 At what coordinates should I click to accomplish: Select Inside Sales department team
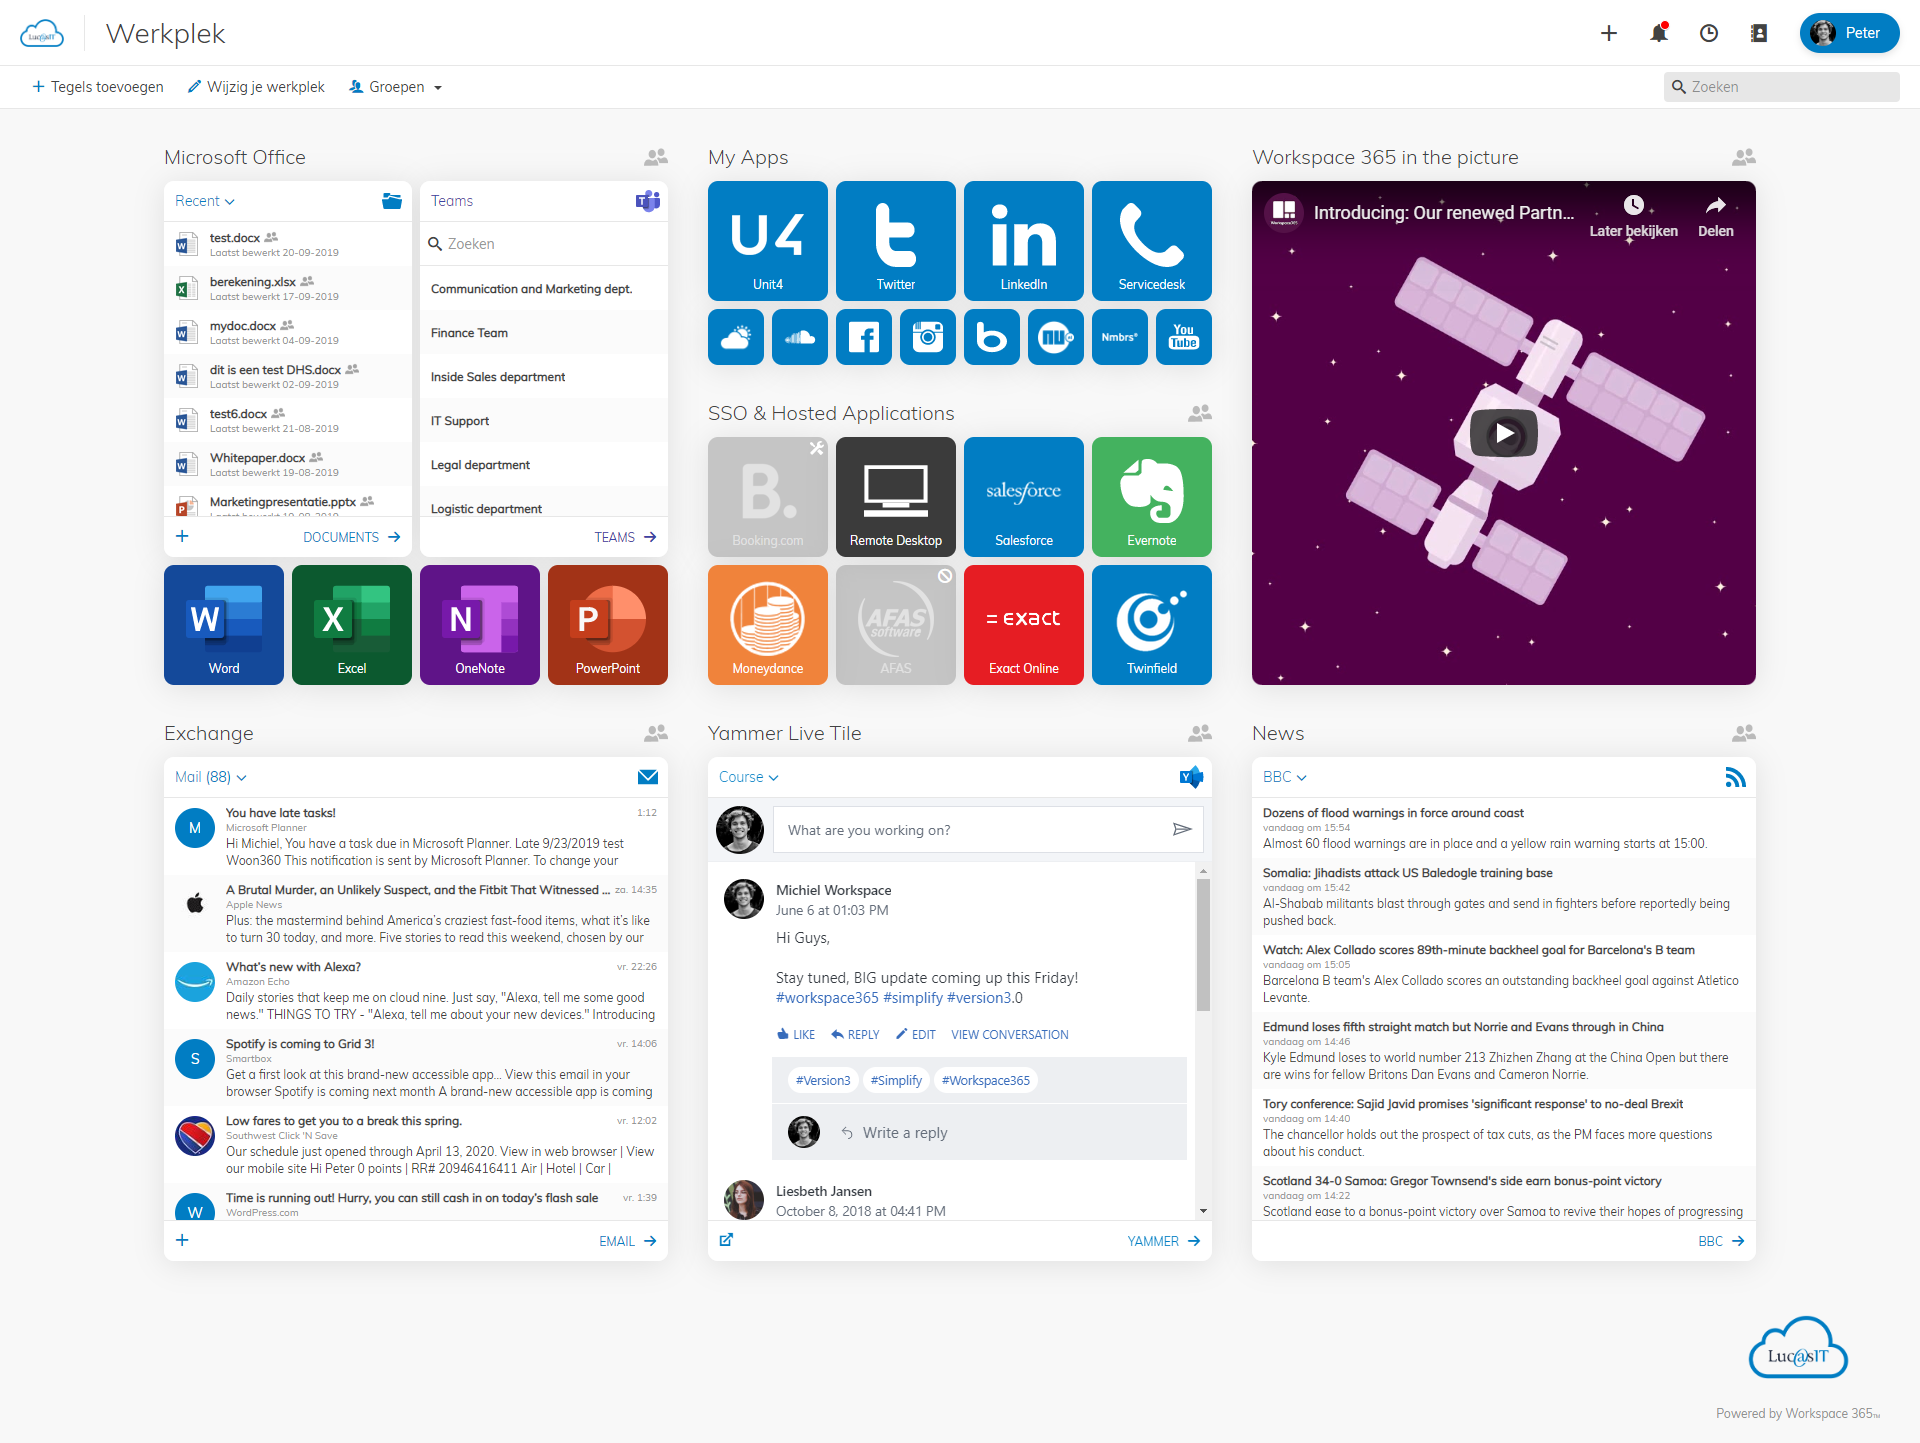pyautogui.click(x=544, y=377)
